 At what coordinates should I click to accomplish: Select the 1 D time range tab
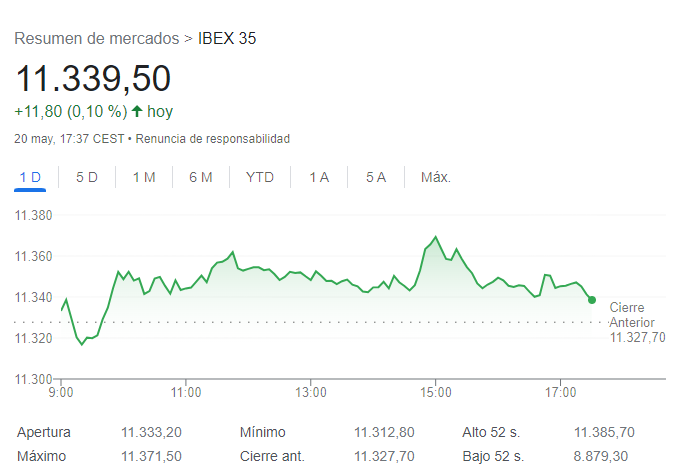click(30, 178)
